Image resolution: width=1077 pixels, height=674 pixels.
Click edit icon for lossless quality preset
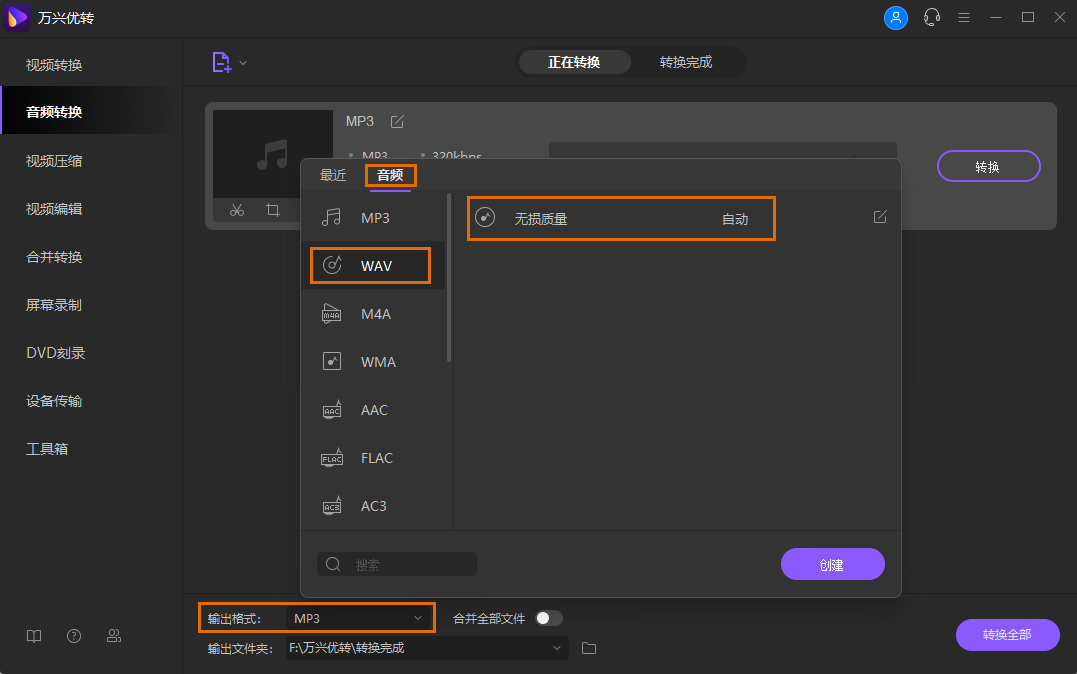(x=880, y=217)
